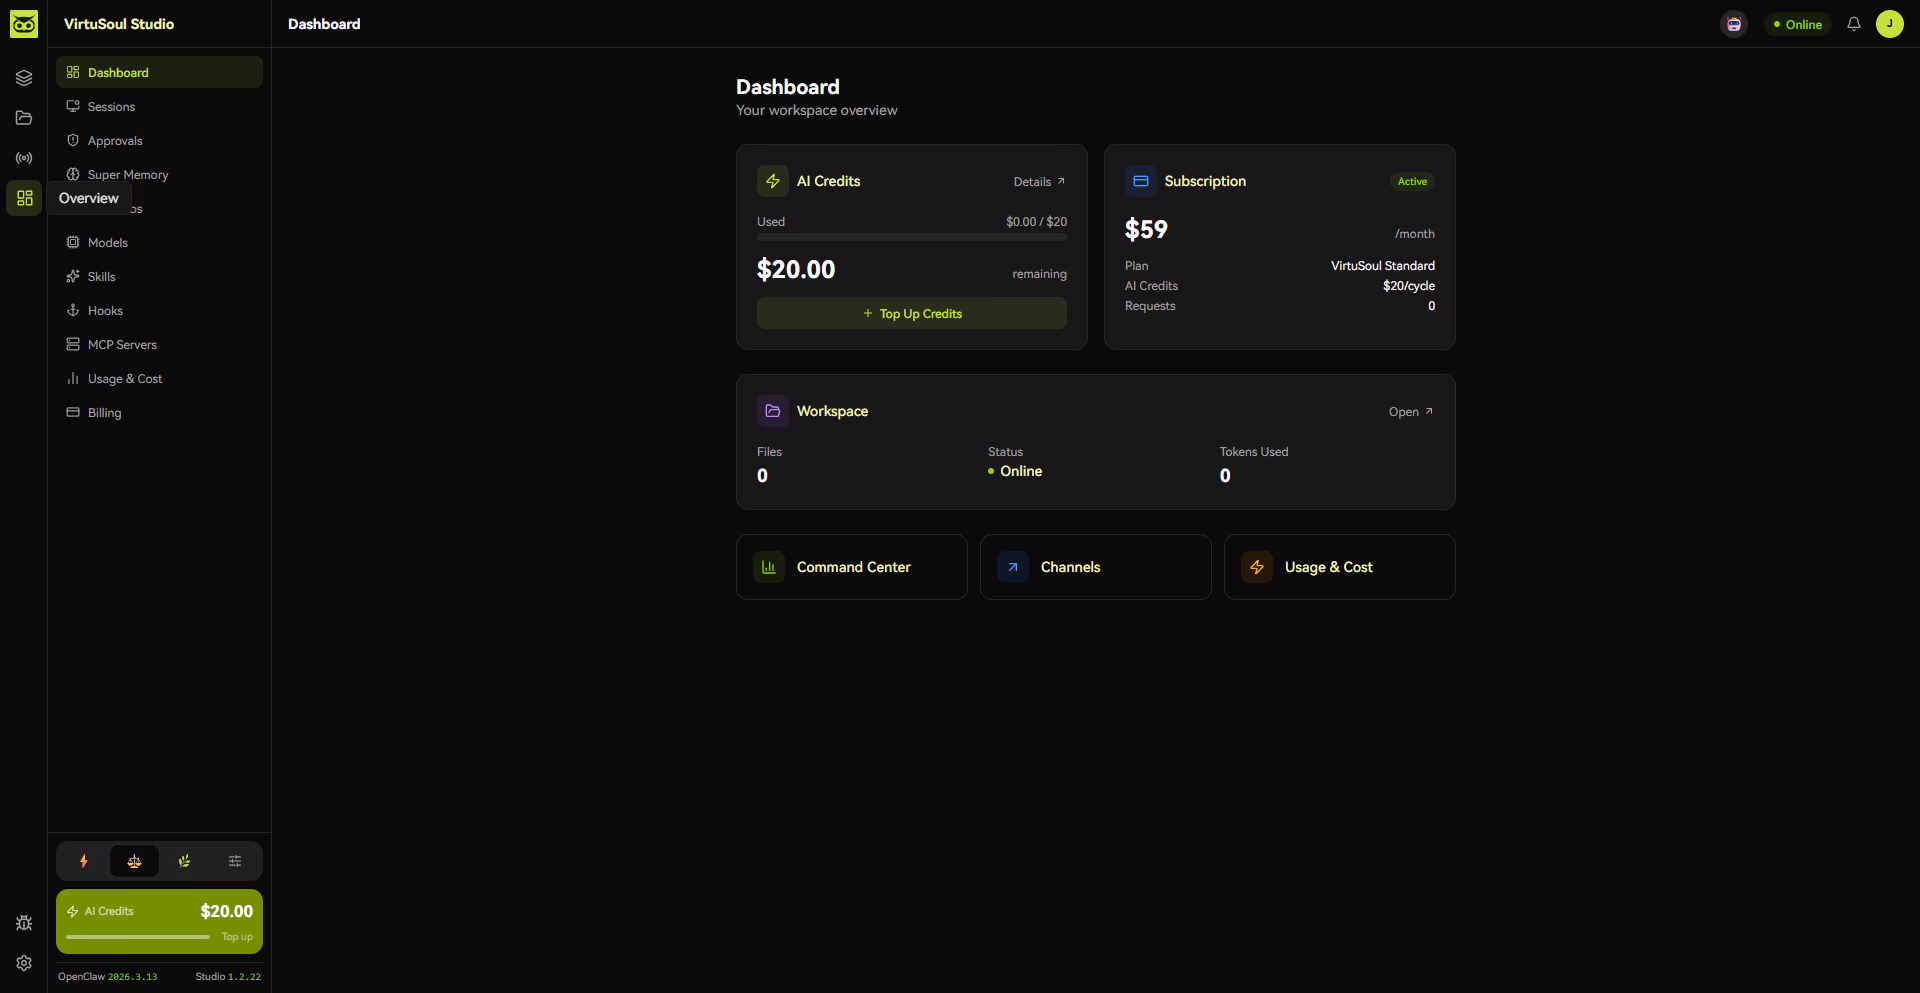
Task: Open Models in the sidebar
Action: click(x=159, y=242)
